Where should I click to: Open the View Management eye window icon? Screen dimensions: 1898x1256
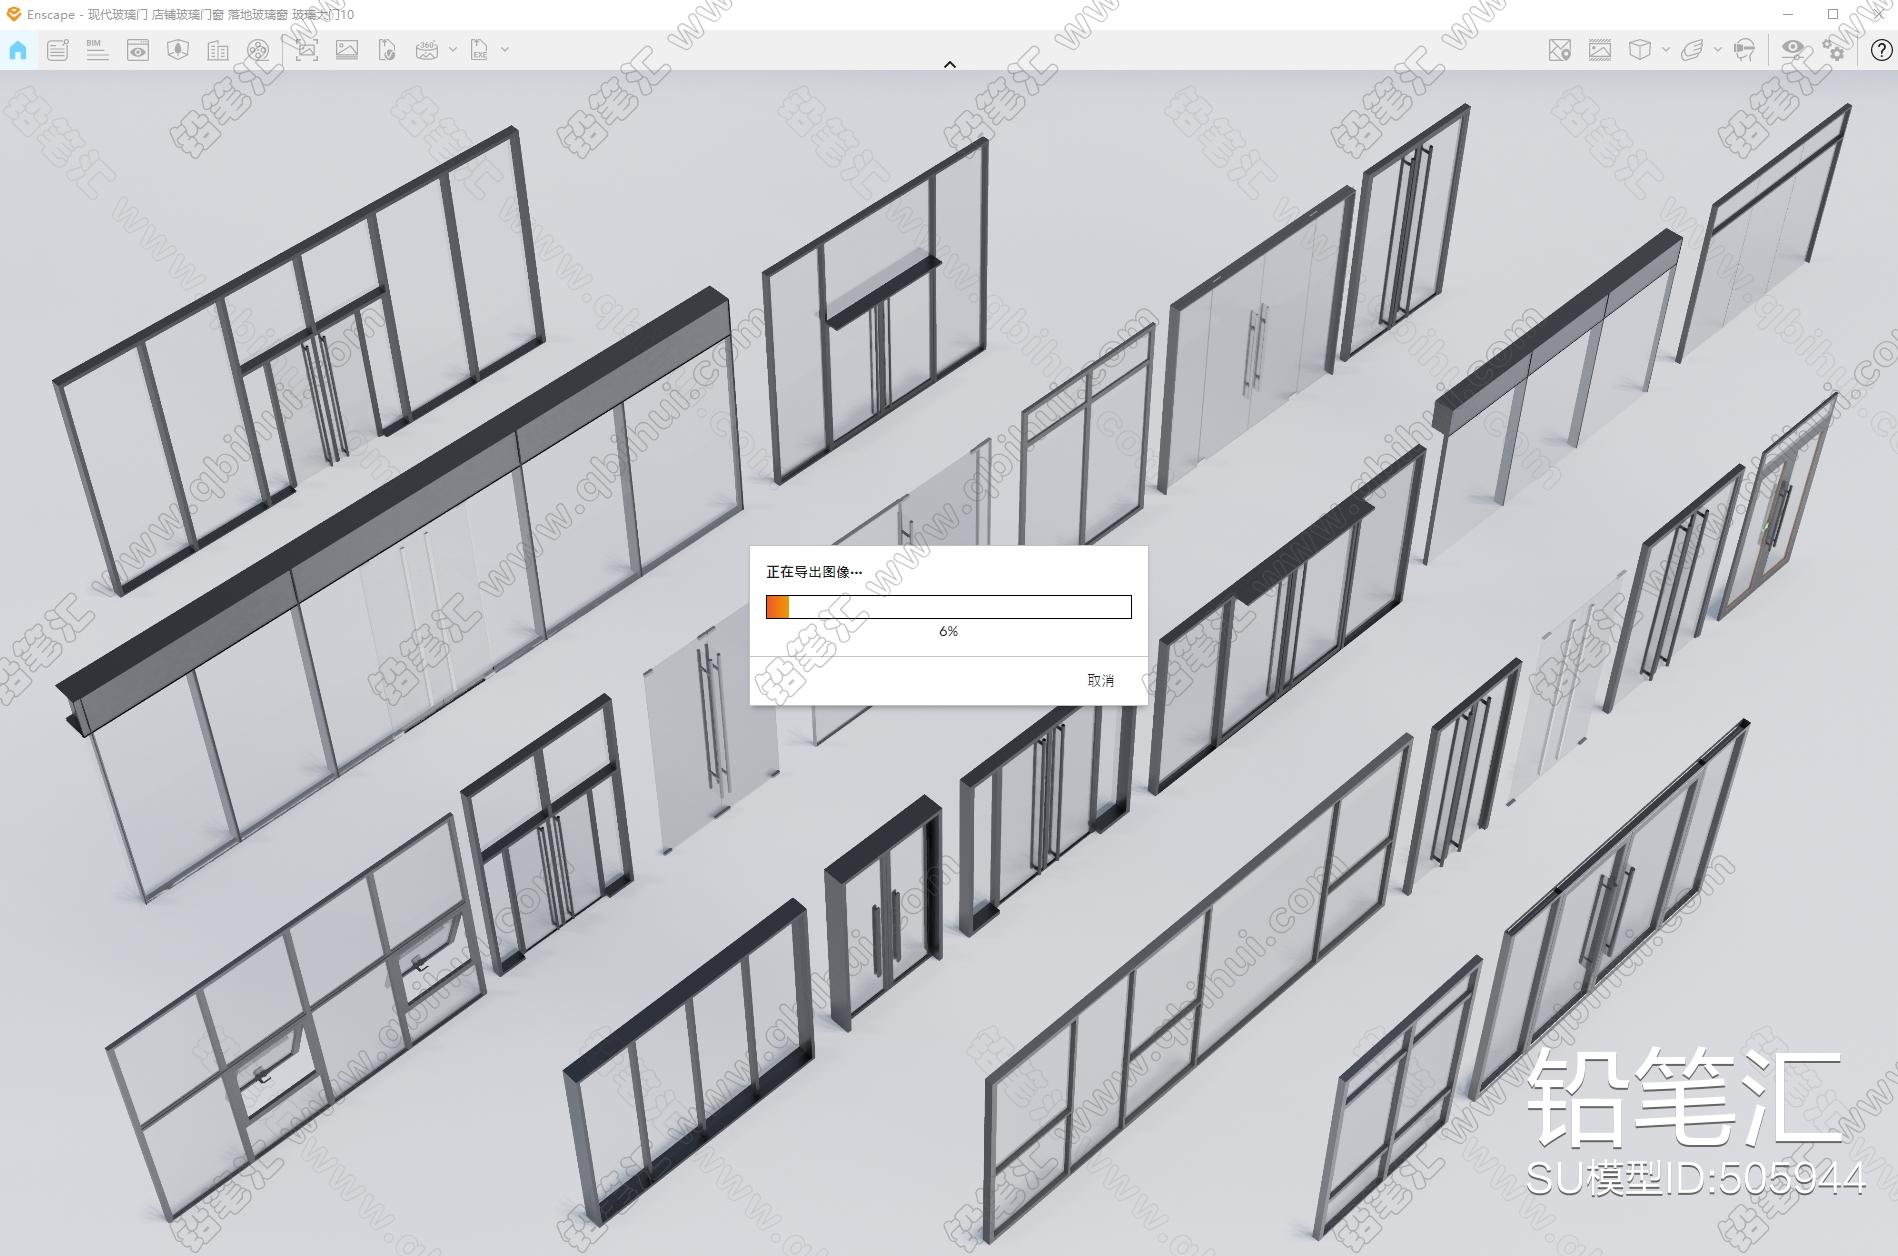tap(138, 50)
